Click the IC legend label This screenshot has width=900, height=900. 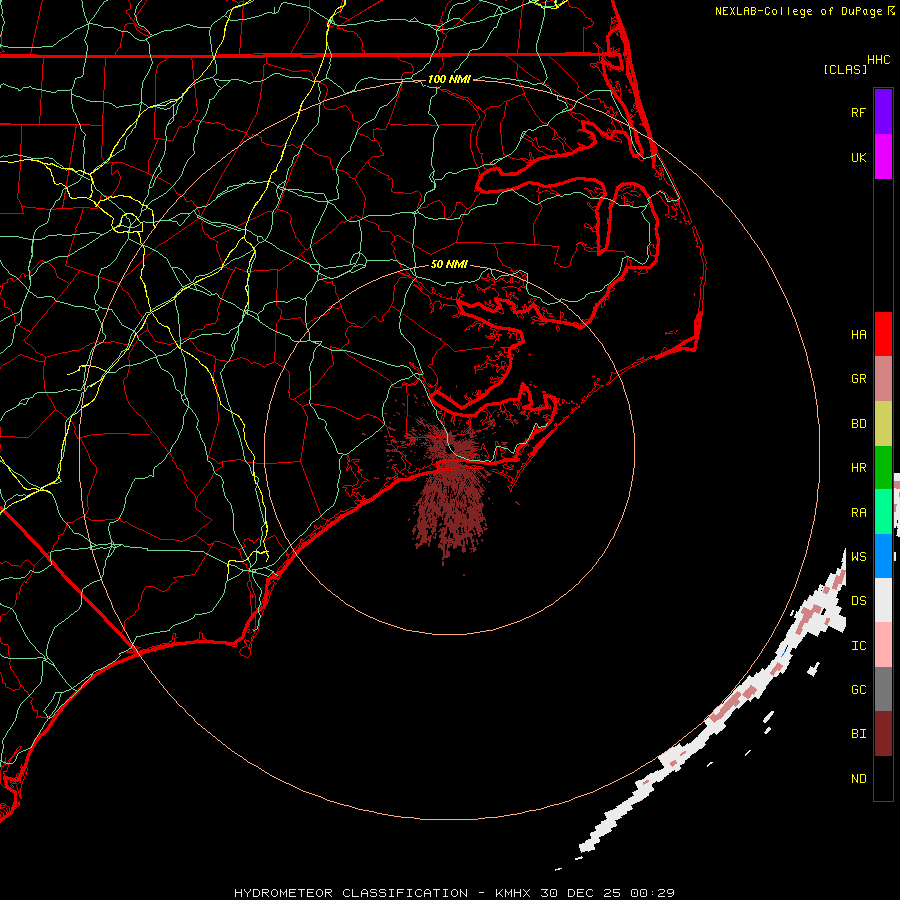858,646
